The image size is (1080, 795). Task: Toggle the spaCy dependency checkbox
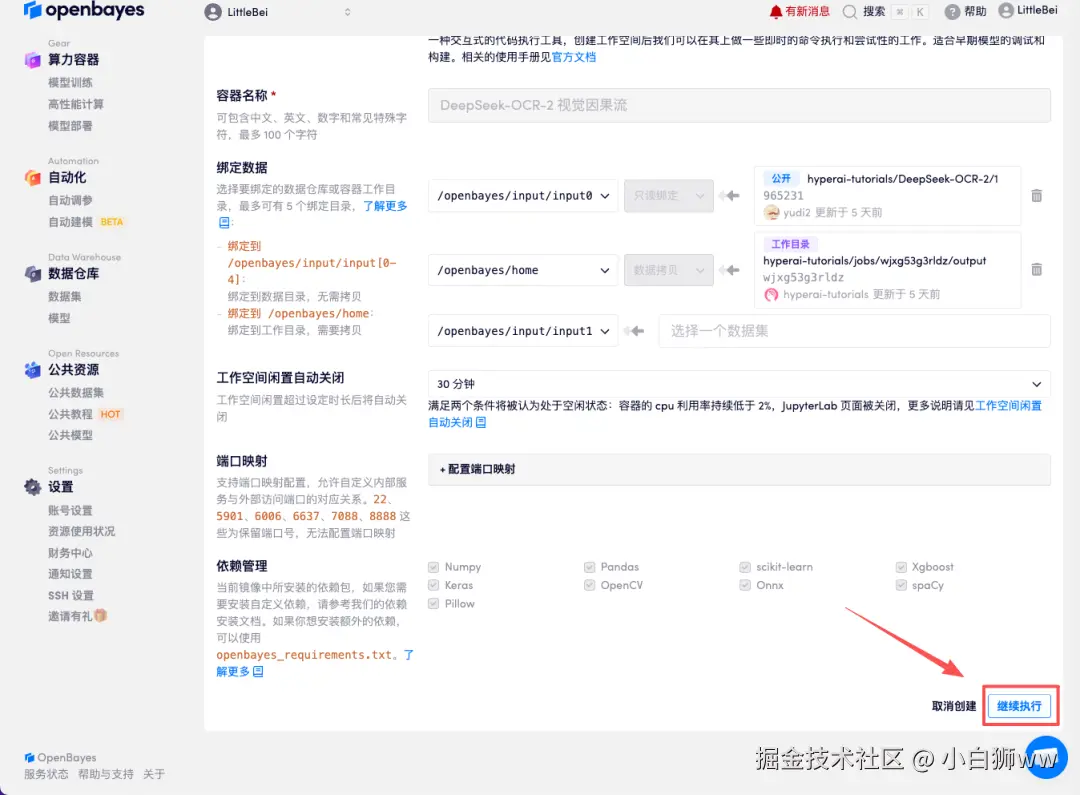click(x=901, y=585)
